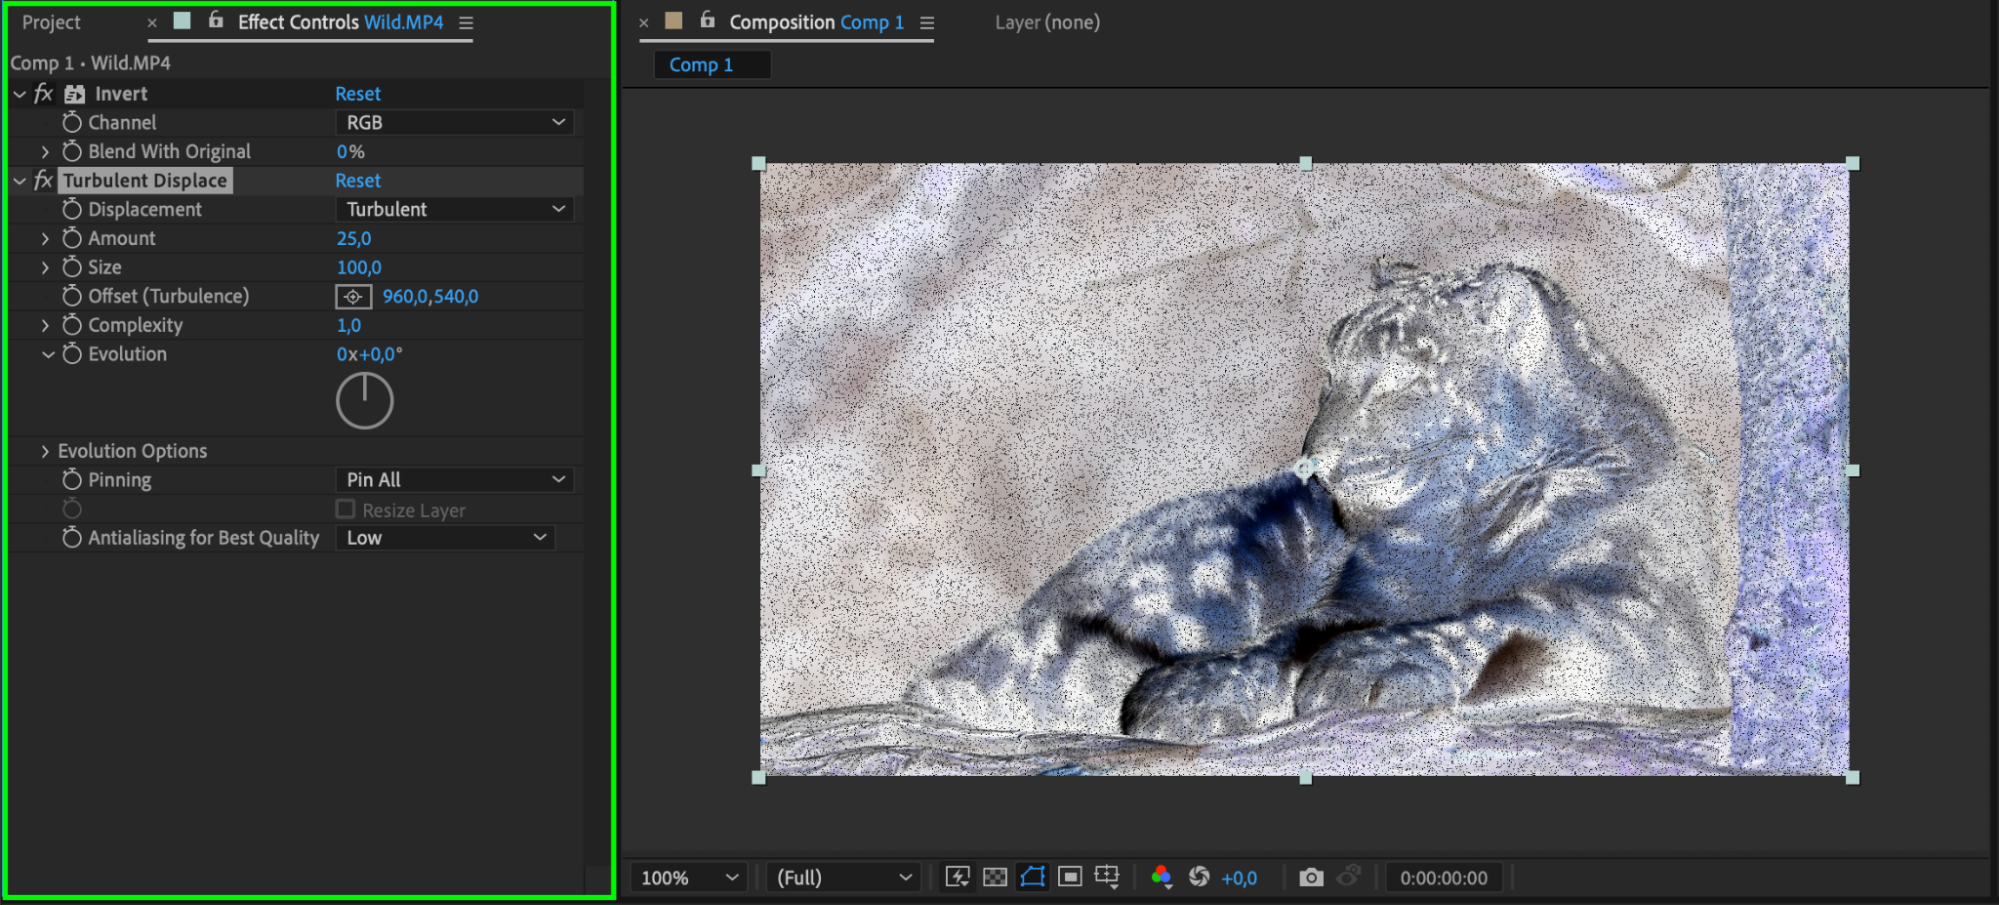
Task: Click the Take Snapshot camera icon
Action: point(1311,877)
